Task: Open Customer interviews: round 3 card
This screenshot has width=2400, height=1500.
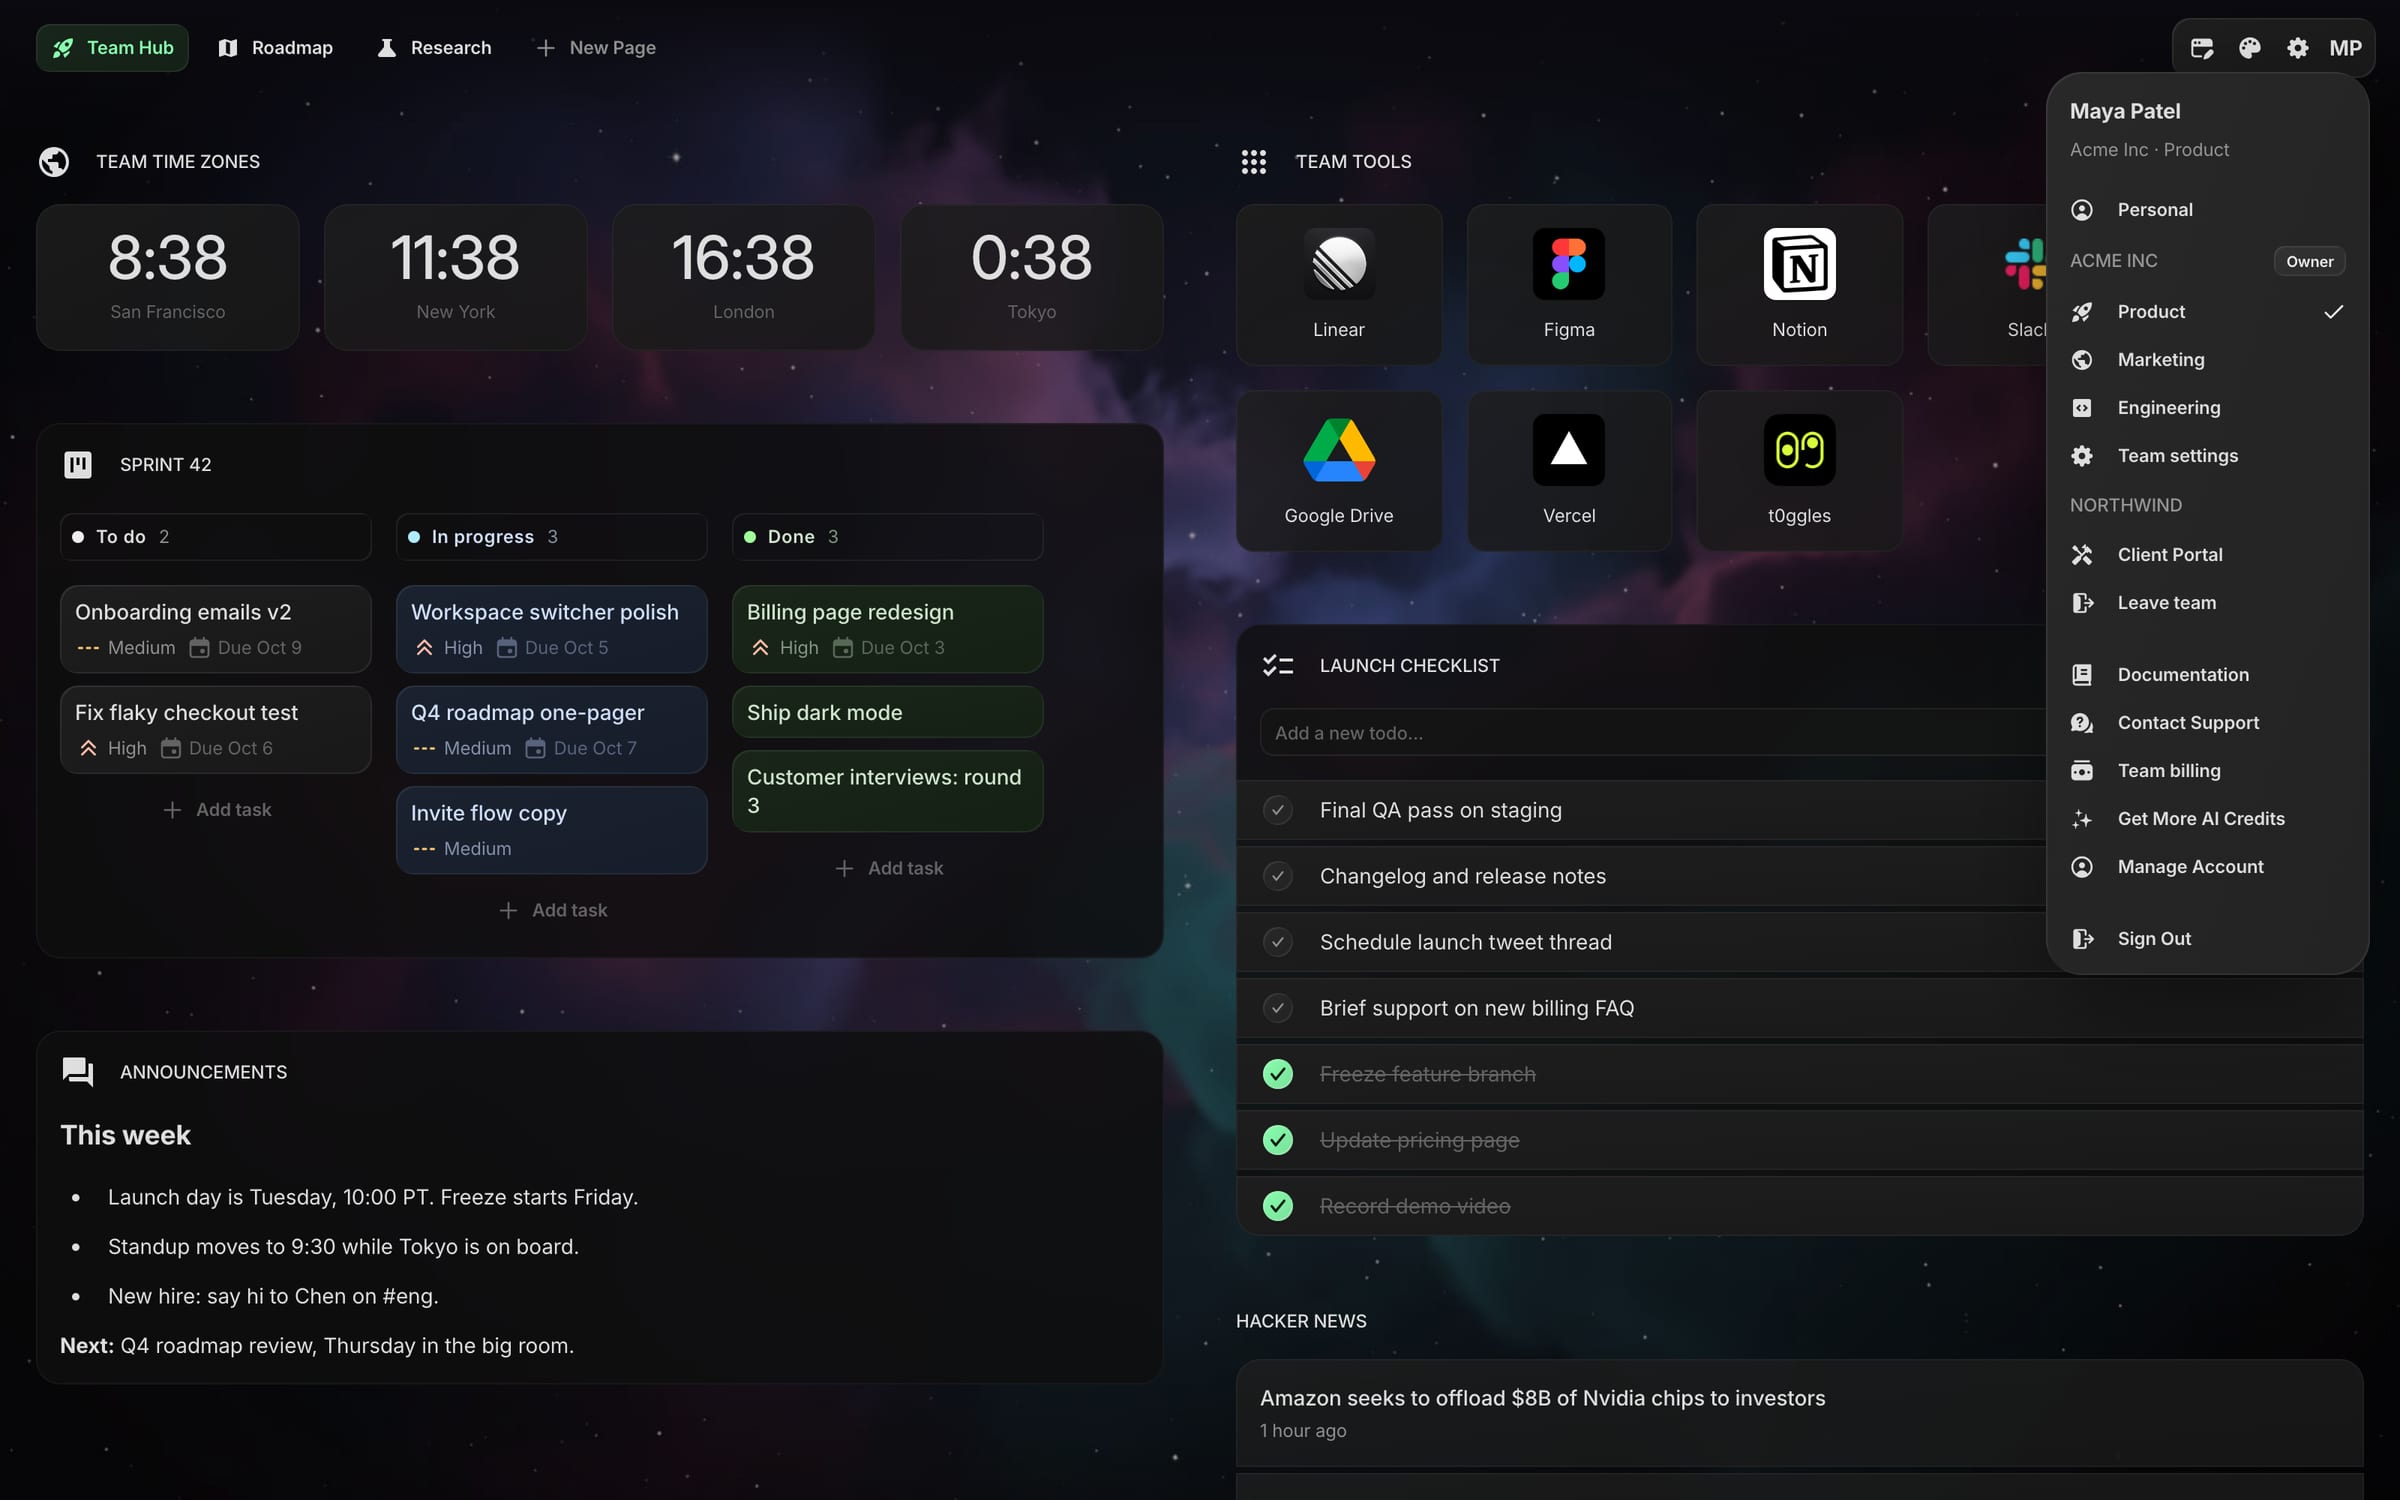Action: [x=888, y=791]
